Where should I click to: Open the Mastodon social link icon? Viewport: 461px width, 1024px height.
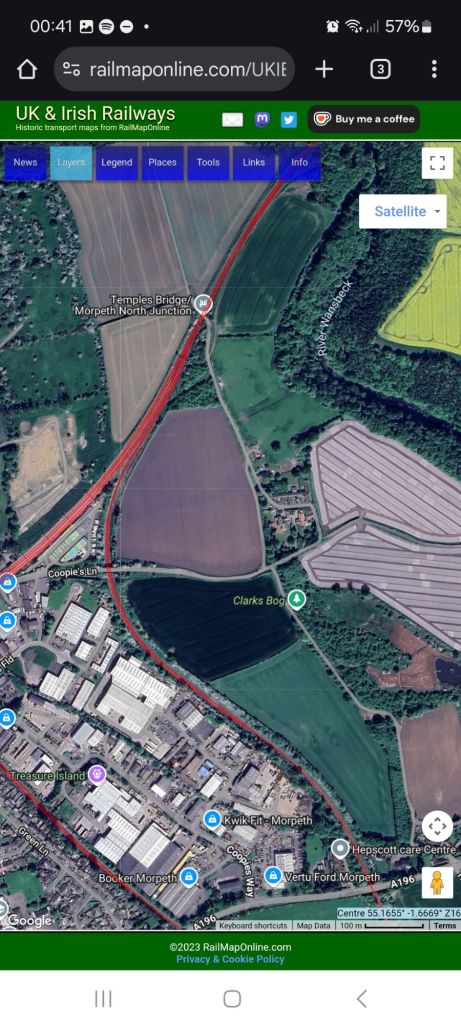[262, 119]
